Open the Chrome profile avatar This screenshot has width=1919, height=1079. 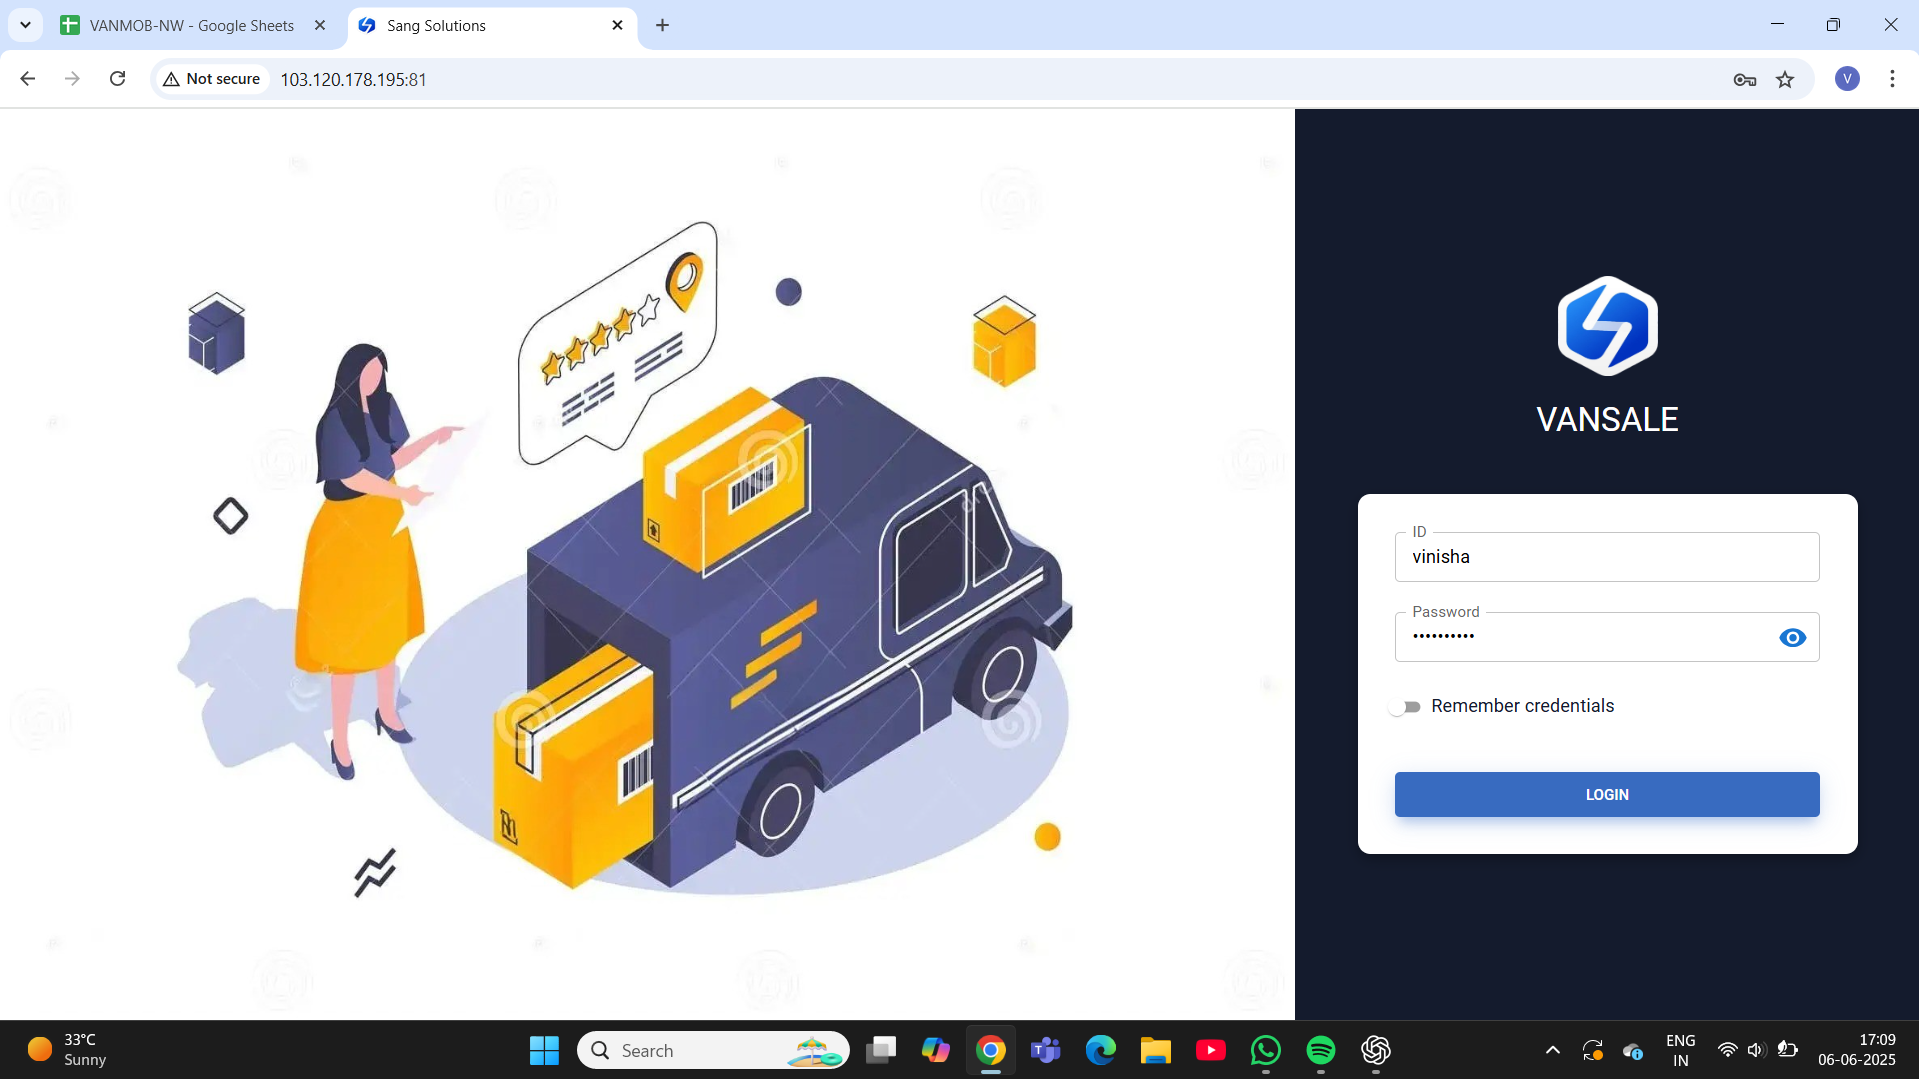[1846, 79]
